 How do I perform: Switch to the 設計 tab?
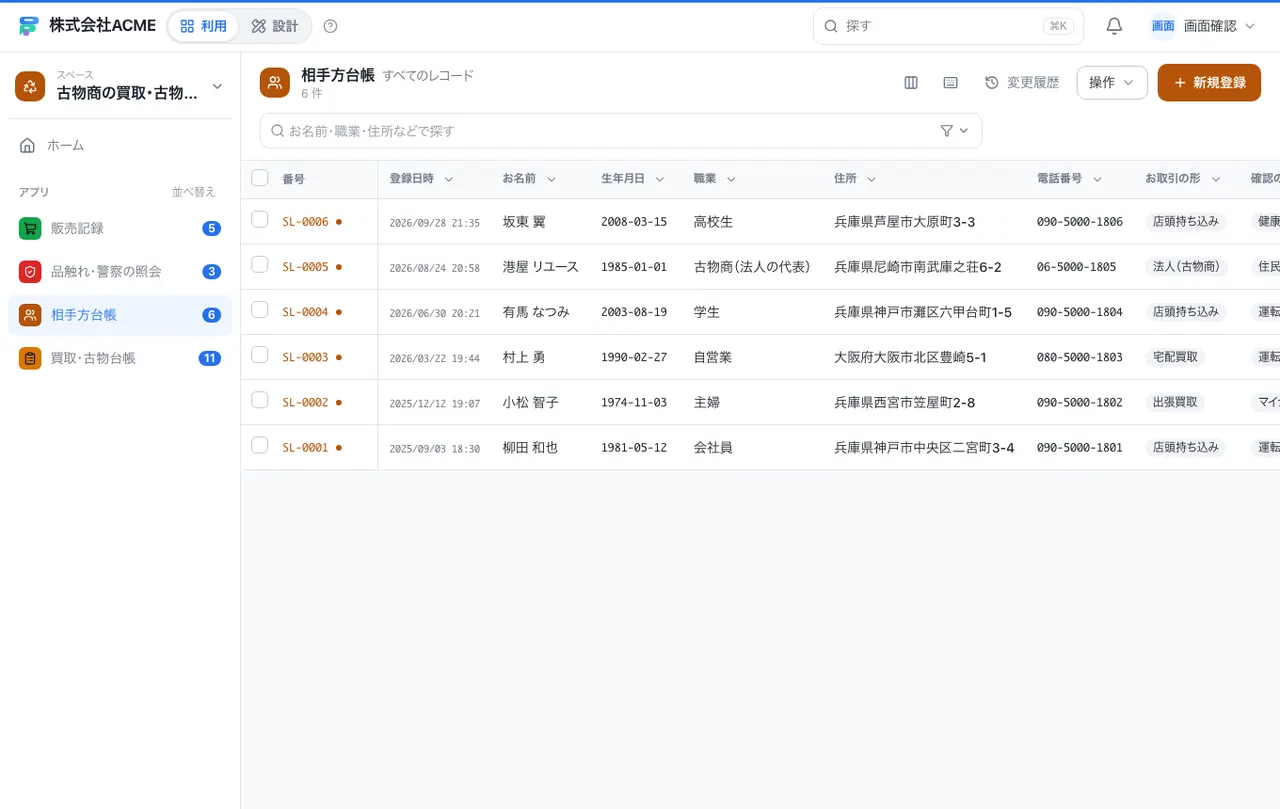point(275,26)
